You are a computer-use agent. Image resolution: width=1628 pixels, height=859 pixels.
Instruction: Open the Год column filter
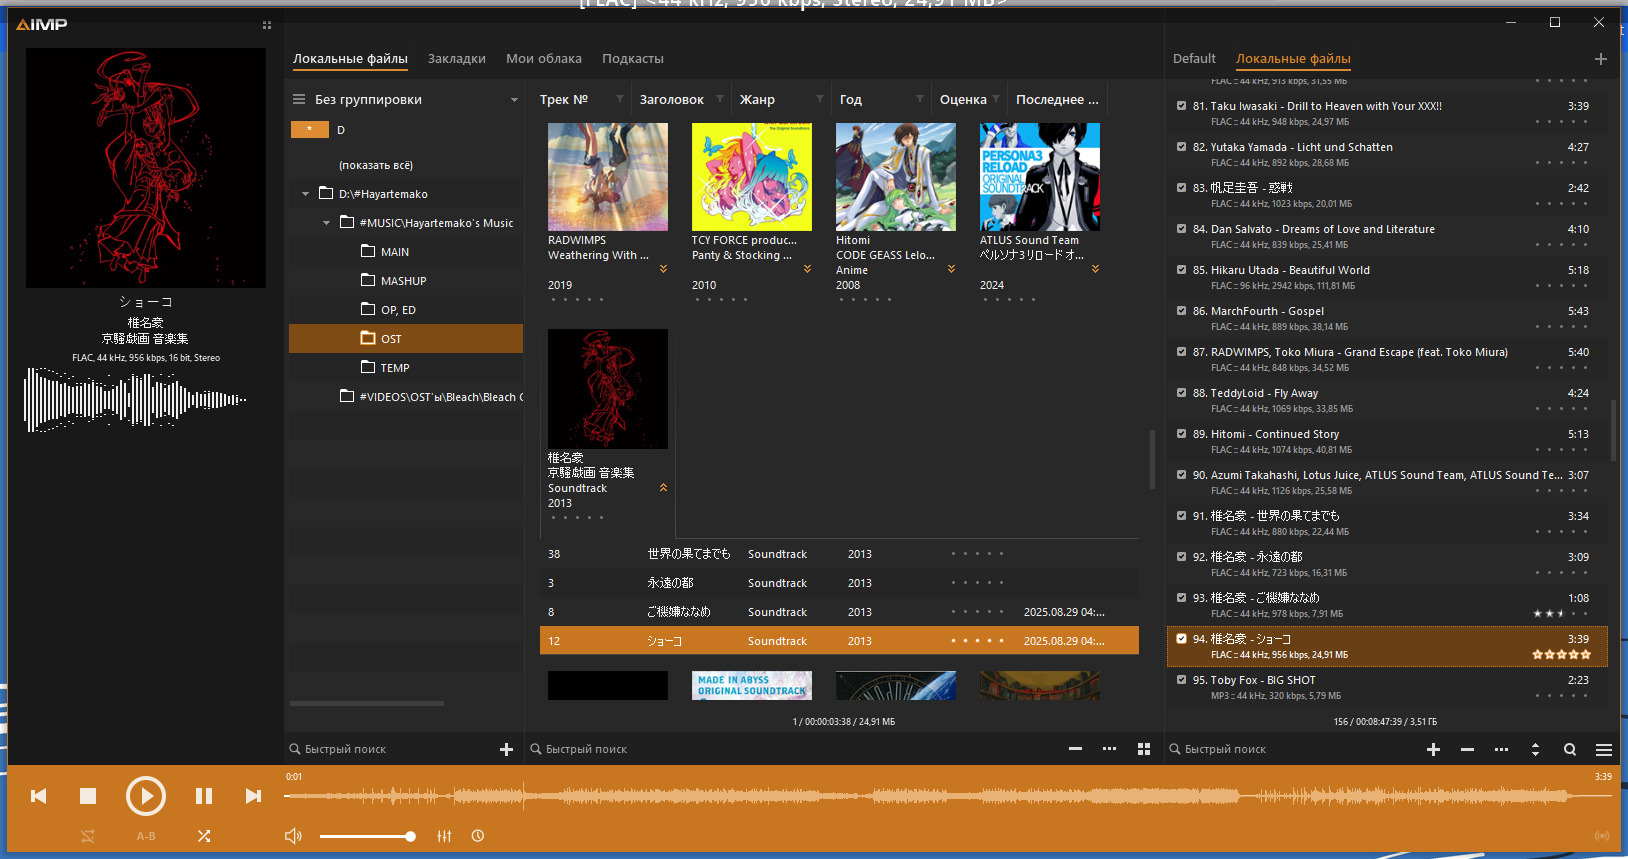pos(920,99)
